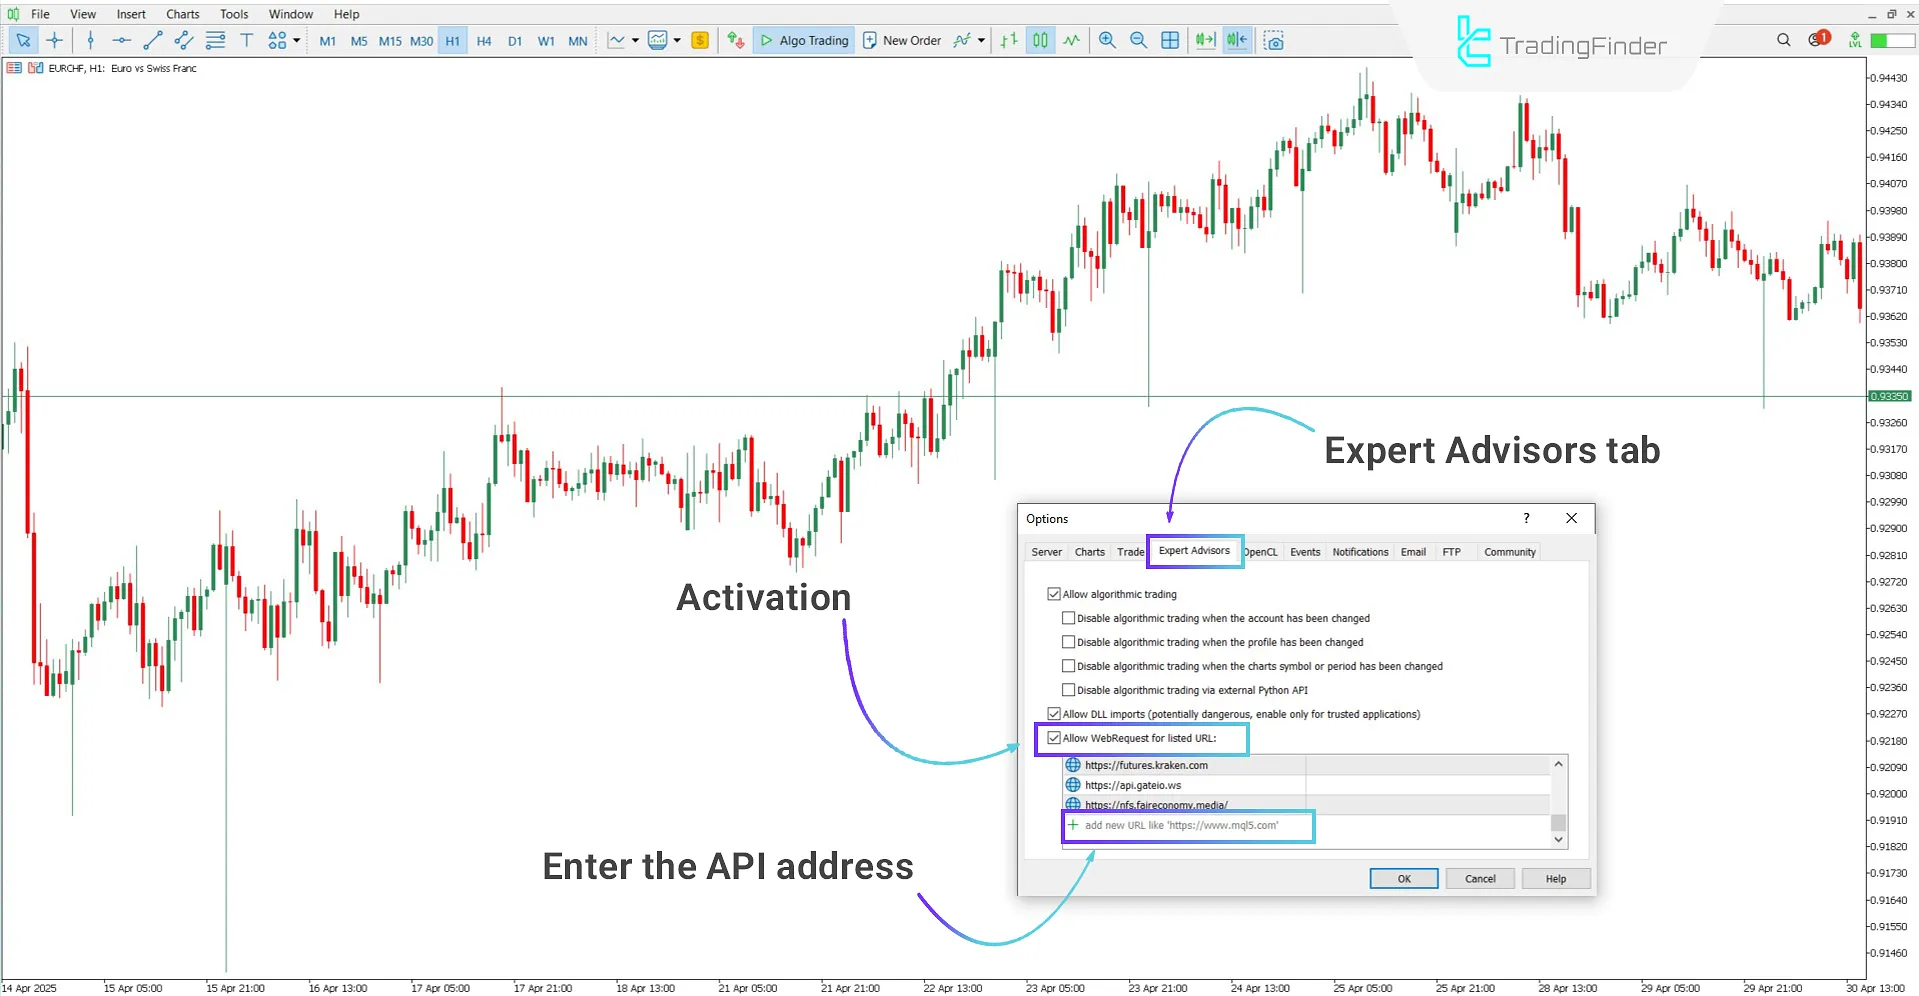Zoom in on the chart

(1107, 41)
